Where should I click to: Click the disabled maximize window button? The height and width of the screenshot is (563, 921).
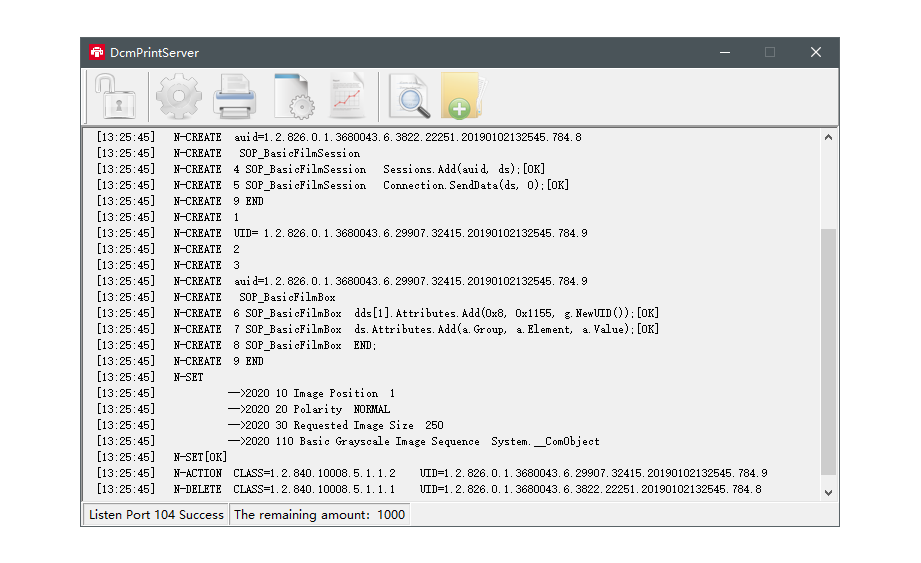coord(770,52)
